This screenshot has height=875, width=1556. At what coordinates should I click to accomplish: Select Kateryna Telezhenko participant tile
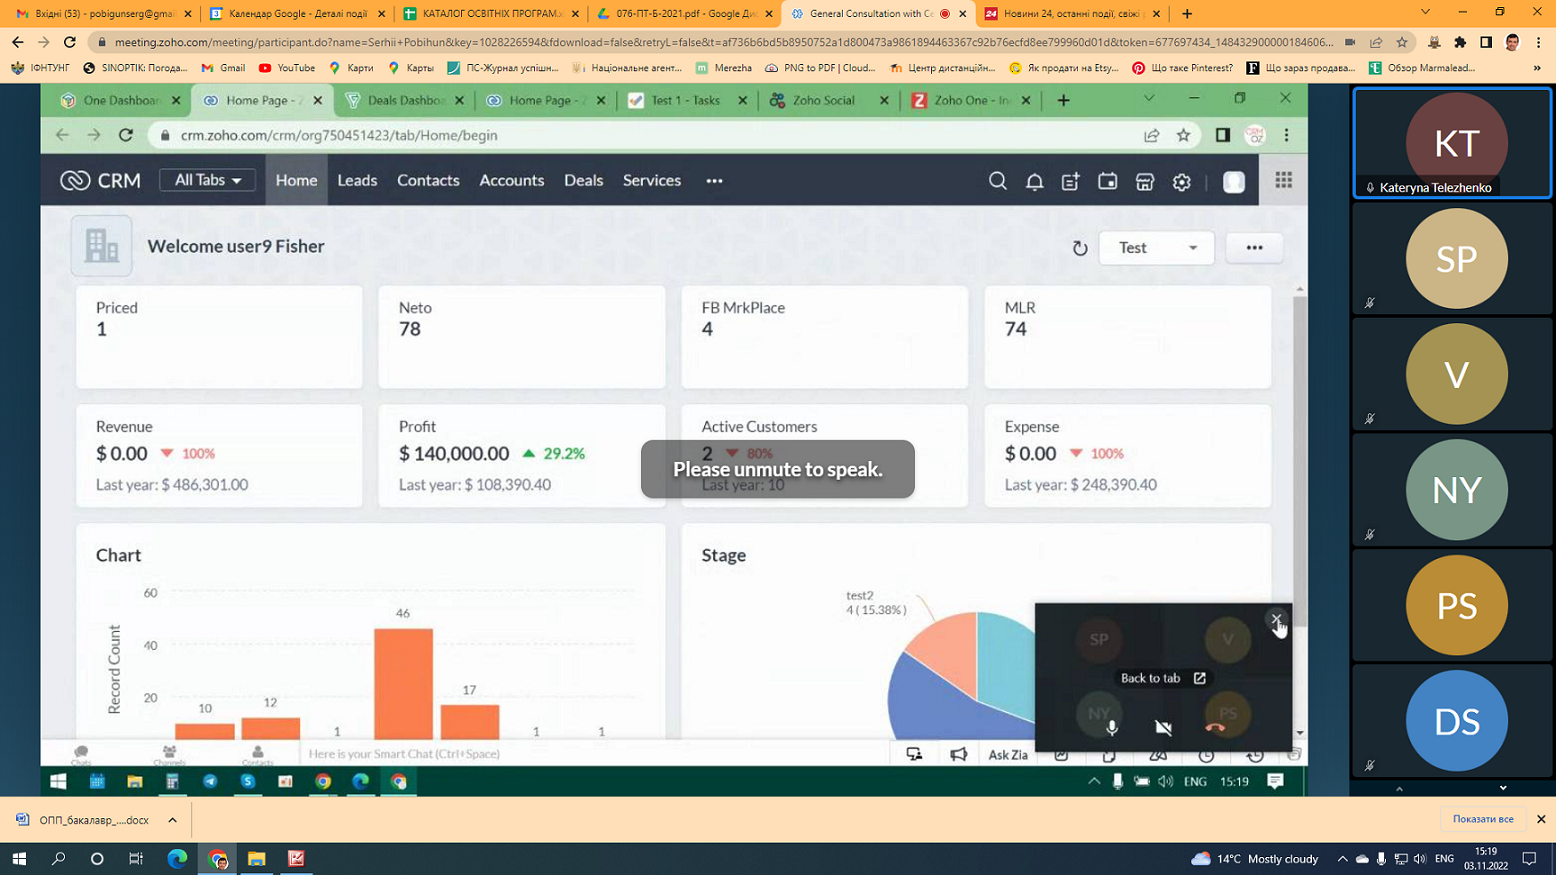click(1451, 143)
